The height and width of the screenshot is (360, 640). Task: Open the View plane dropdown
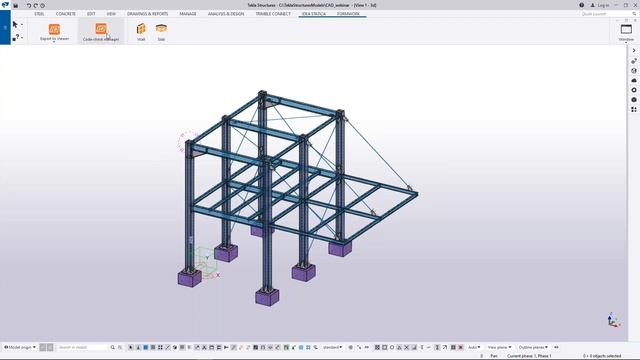pos(500,347)
